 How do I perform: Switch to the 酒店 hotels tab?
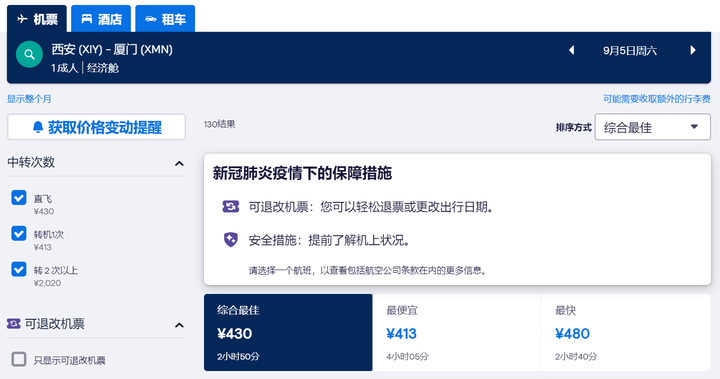point(101,19)
